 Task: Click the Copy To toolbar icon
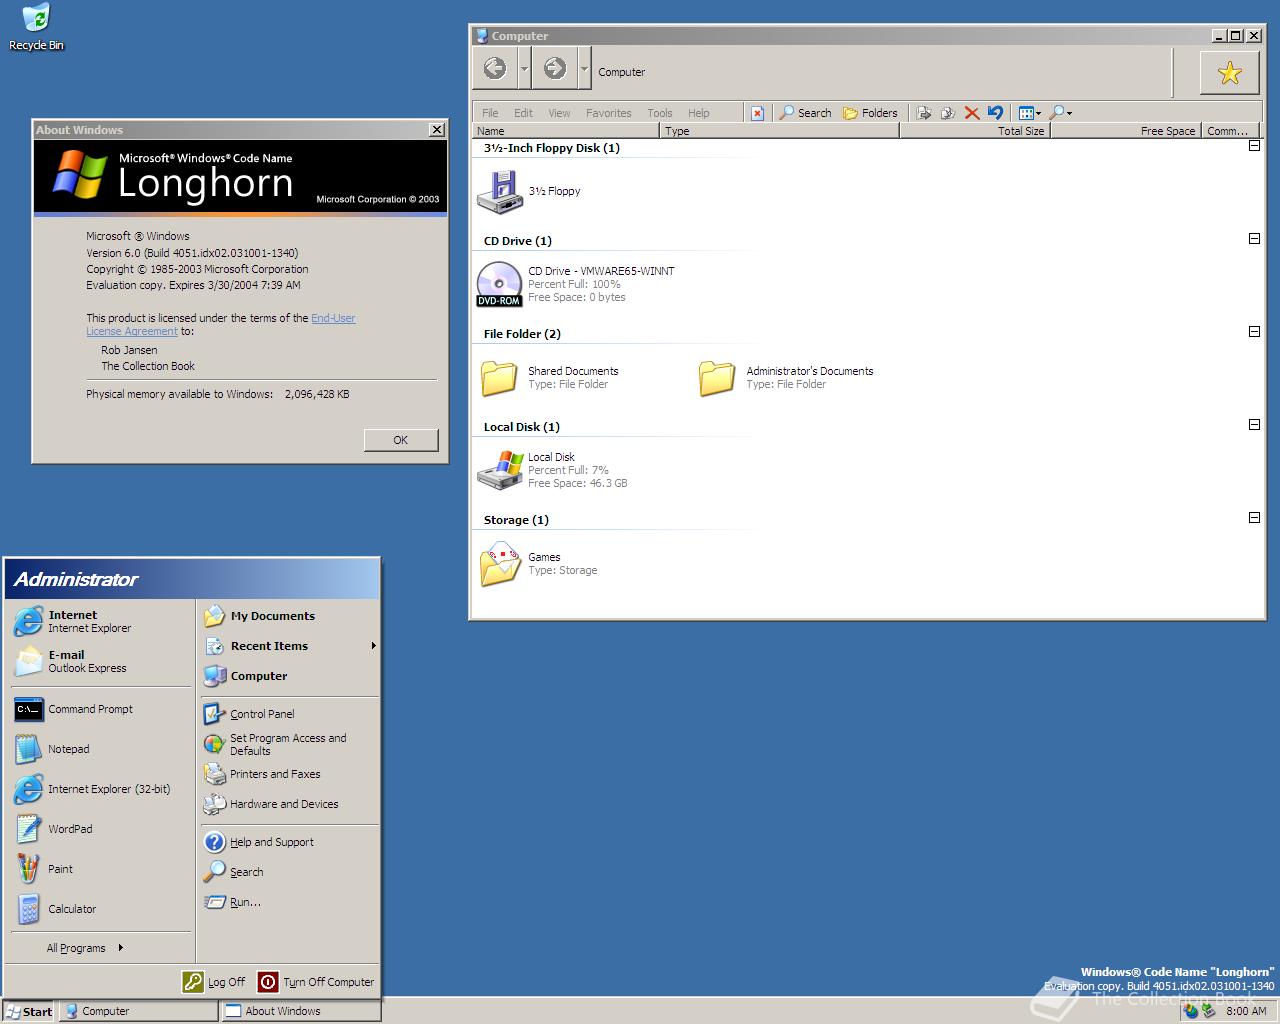[948, 113]
